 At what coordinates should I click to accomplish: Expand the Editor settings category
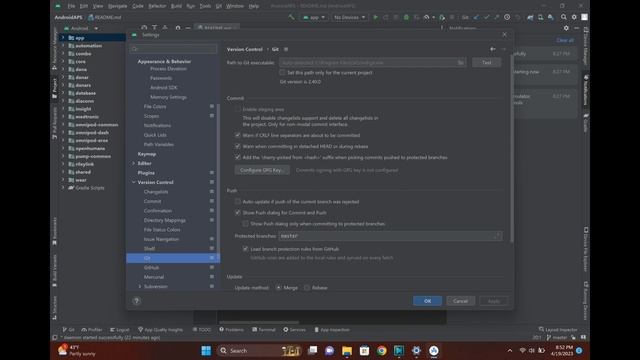[x=133, y=163]
